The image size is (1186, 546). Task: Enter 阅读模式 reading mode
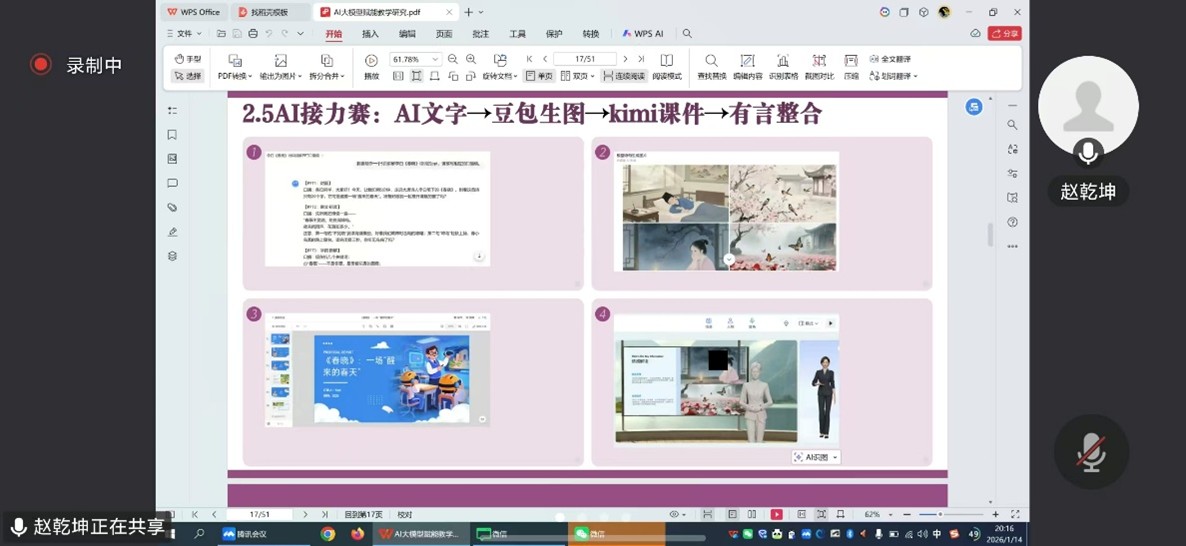coord(666,67)
